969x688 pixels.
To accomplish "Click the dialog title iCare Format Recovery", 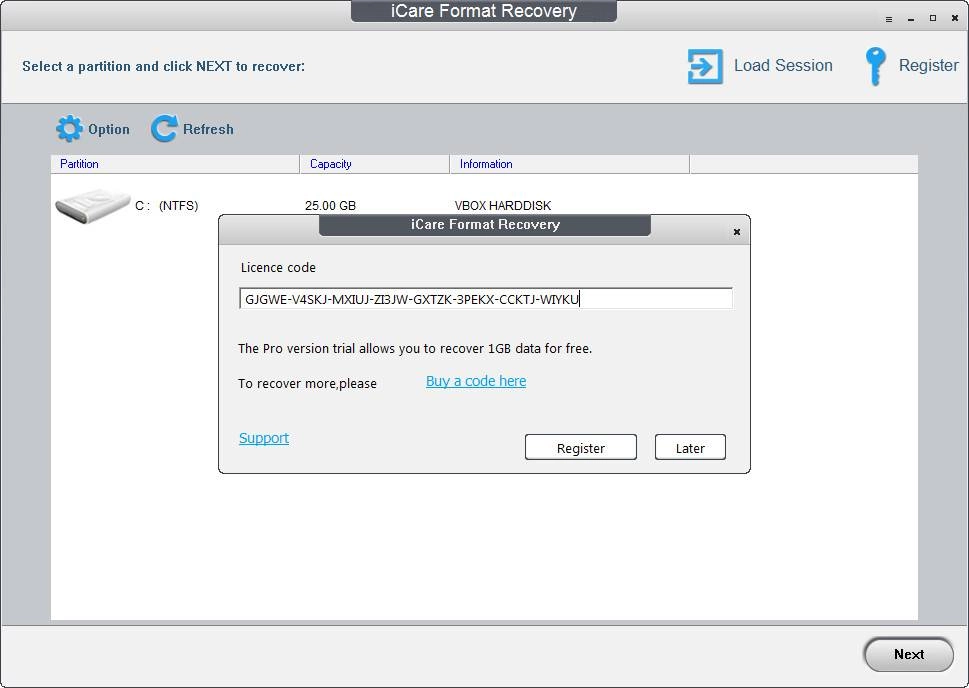I will pyautogui.click(x=485, y=224).
